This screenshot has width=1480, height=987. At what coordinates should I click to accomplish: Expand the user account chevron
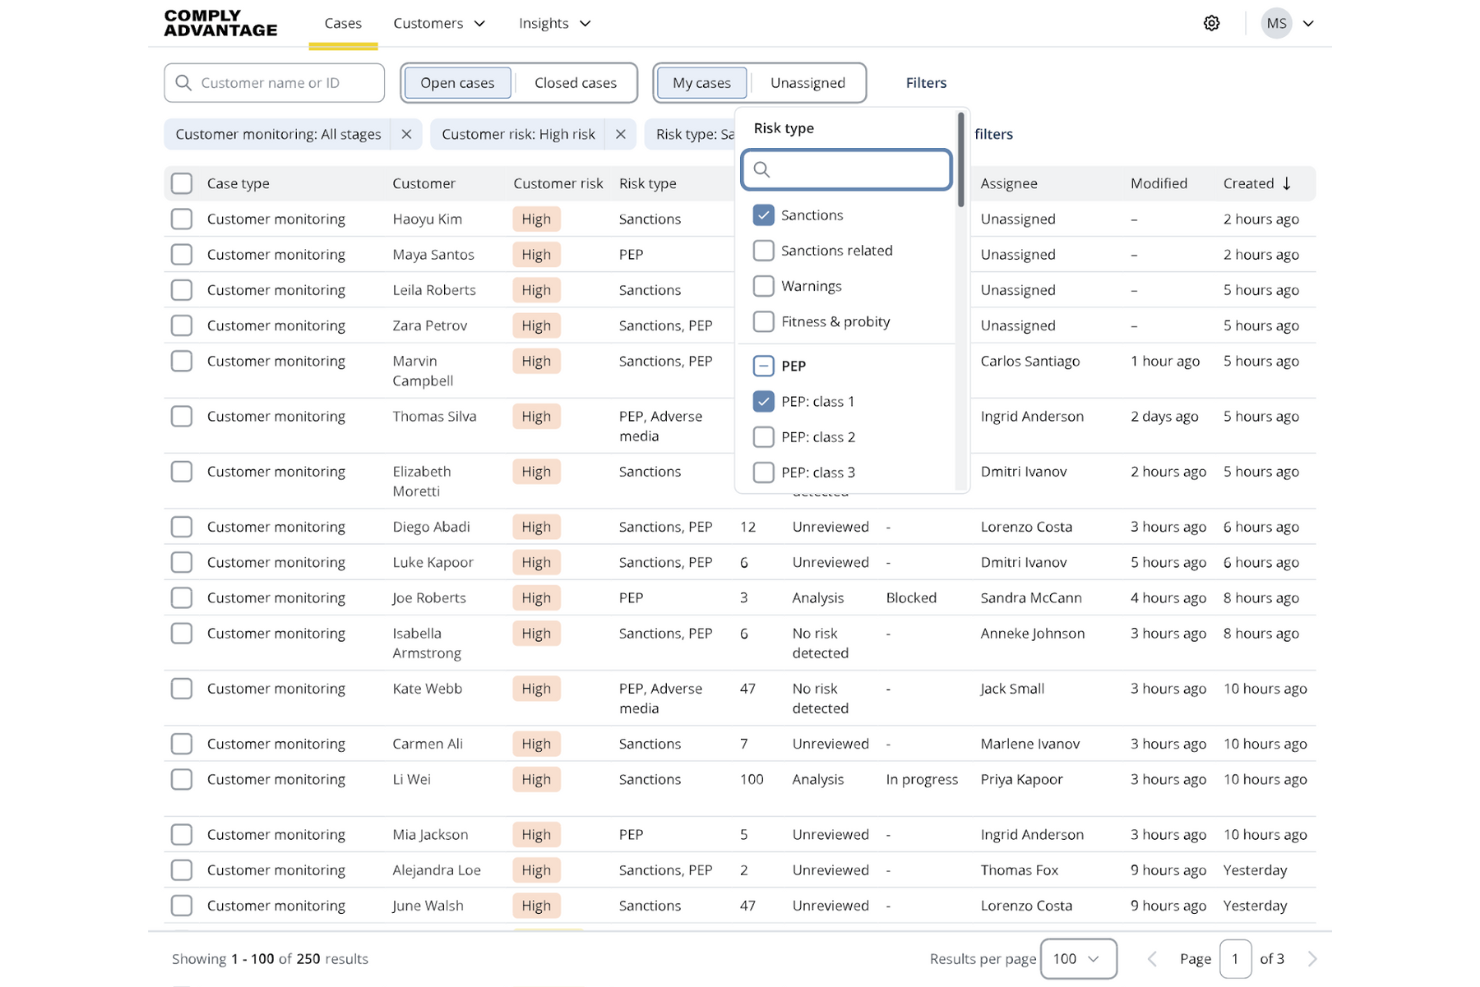click(1308, 23)
